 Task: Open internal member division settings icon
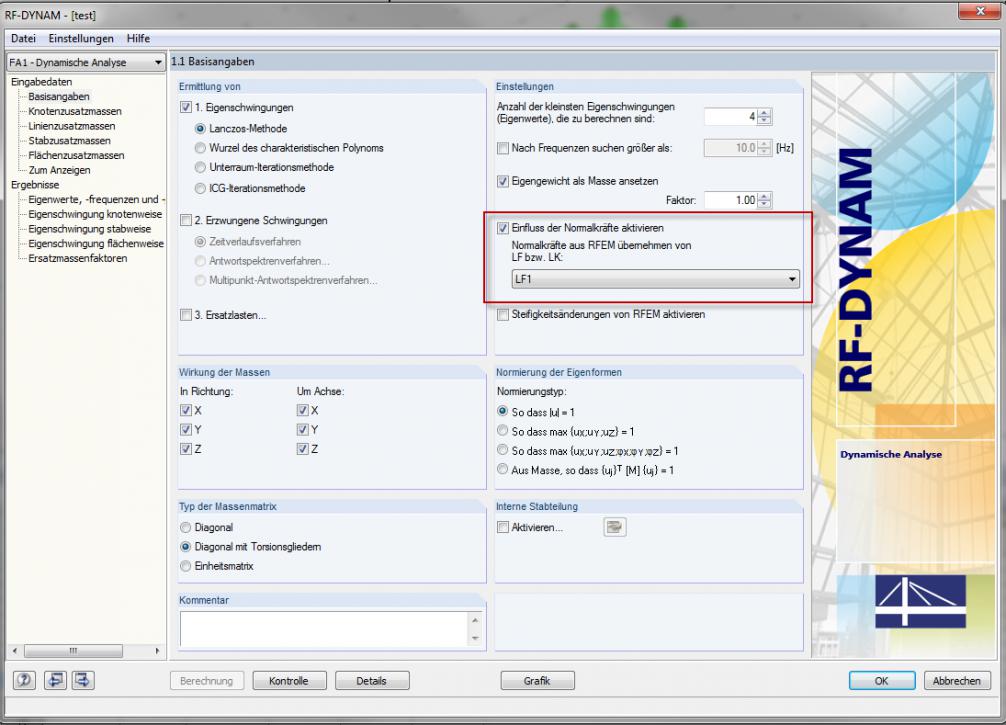pyautogui.click(x=615, y=527)
